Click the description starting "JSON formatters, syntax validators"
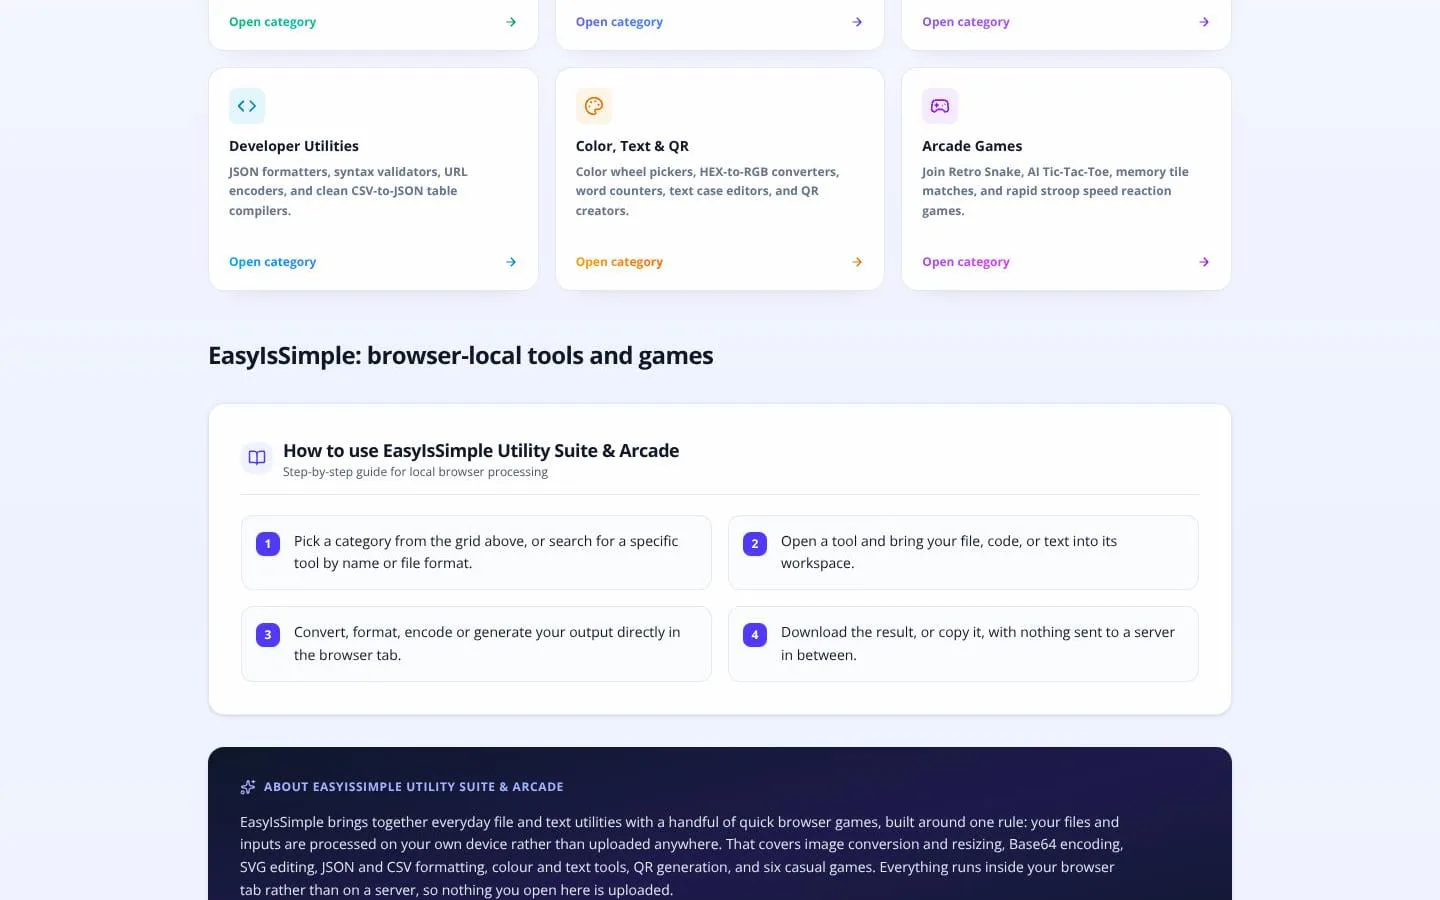 [348, 191]
